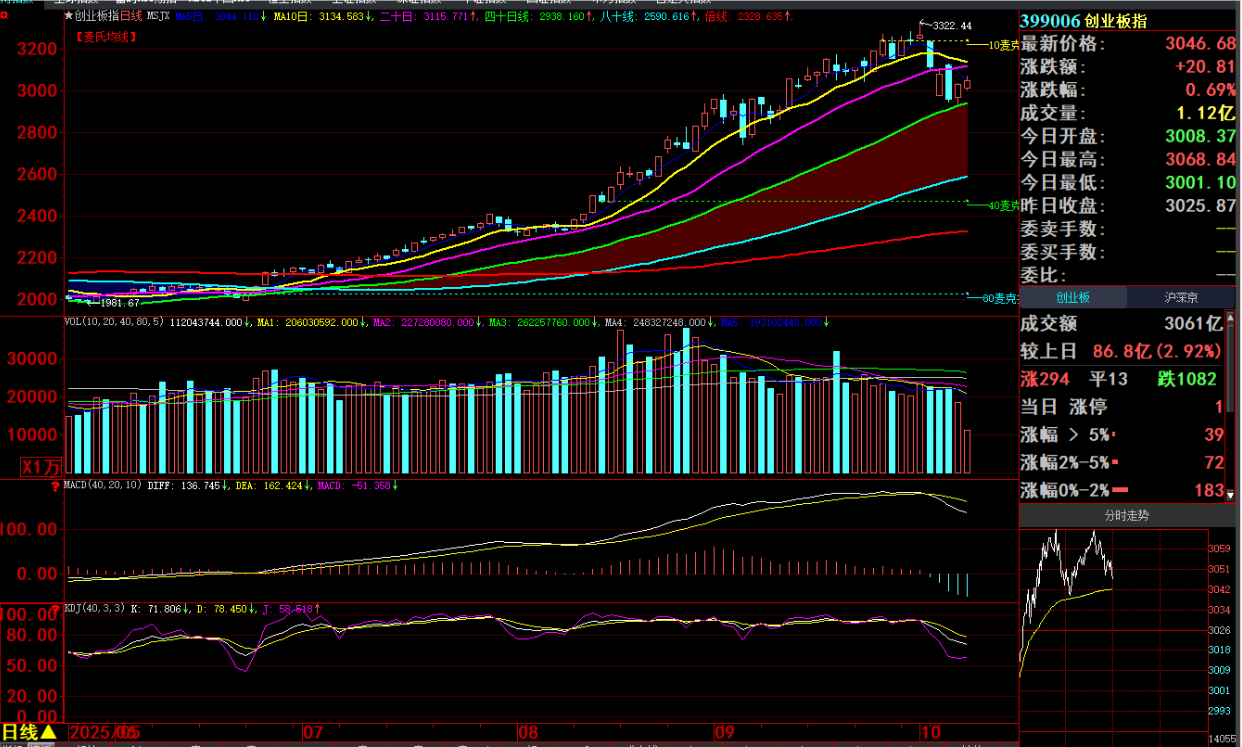Click the 10麦克 level marker
The width and height of the screenshot is (1242, 747).
(x=1003, y=45)
